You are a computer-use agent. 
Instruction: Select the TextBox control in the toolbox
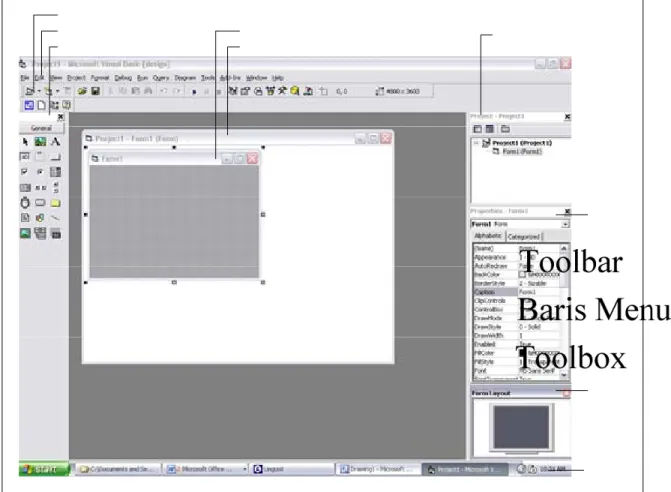coord(25,157)
